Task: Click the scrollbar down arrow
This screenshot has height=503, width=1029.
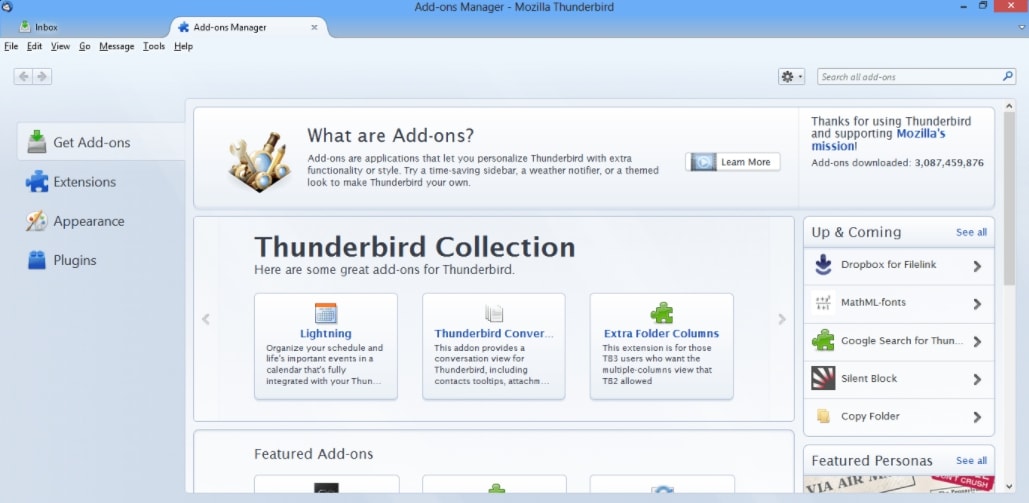Action: [x=1009, y=487]
